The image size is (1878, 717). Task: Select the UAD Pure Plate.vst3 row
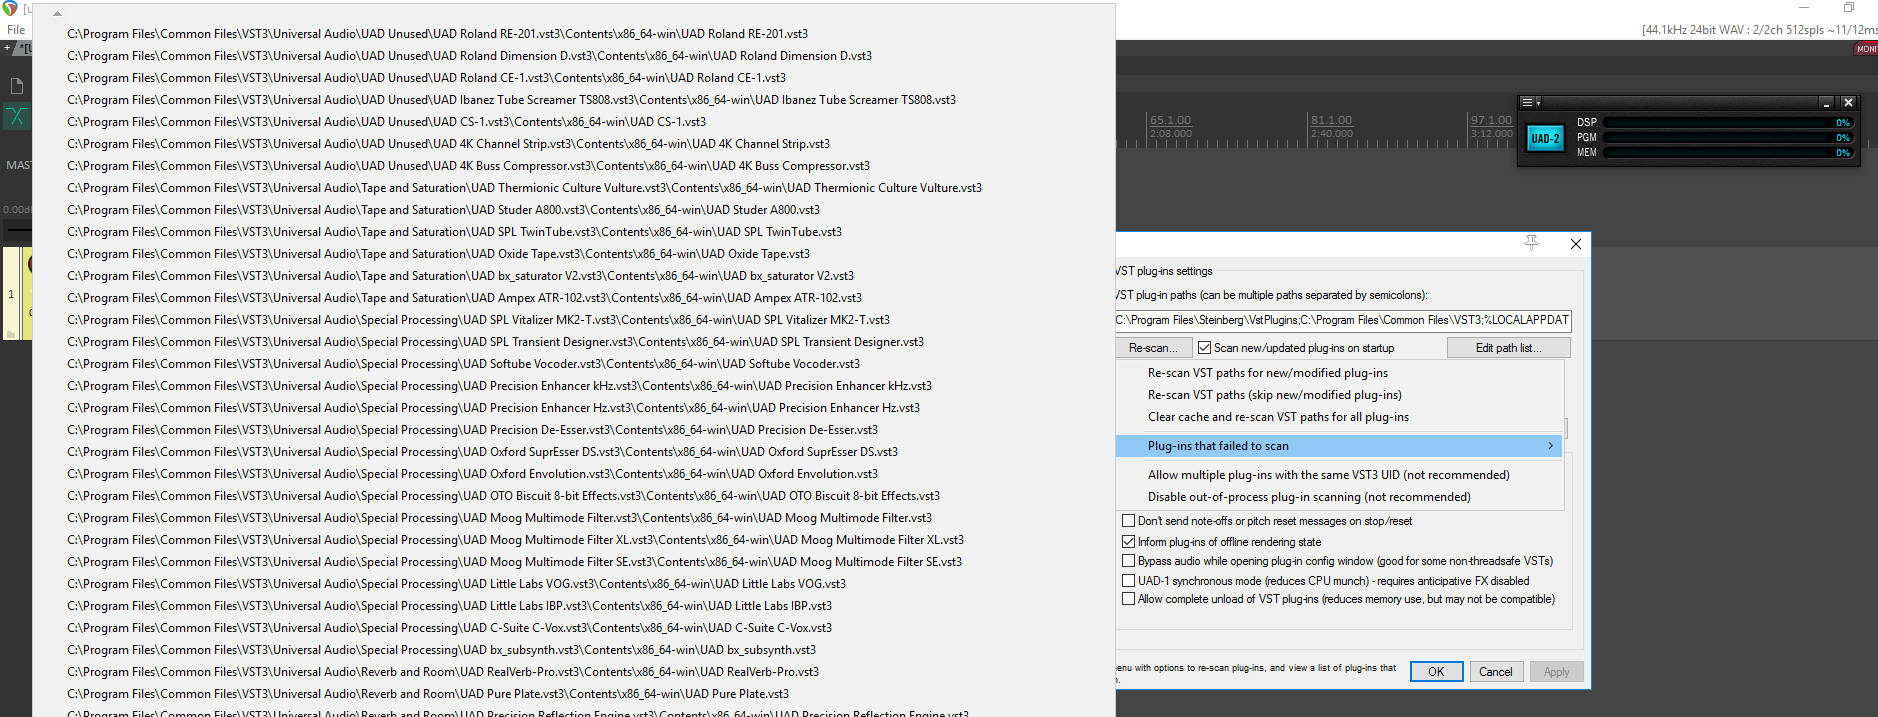click(573, 694)
